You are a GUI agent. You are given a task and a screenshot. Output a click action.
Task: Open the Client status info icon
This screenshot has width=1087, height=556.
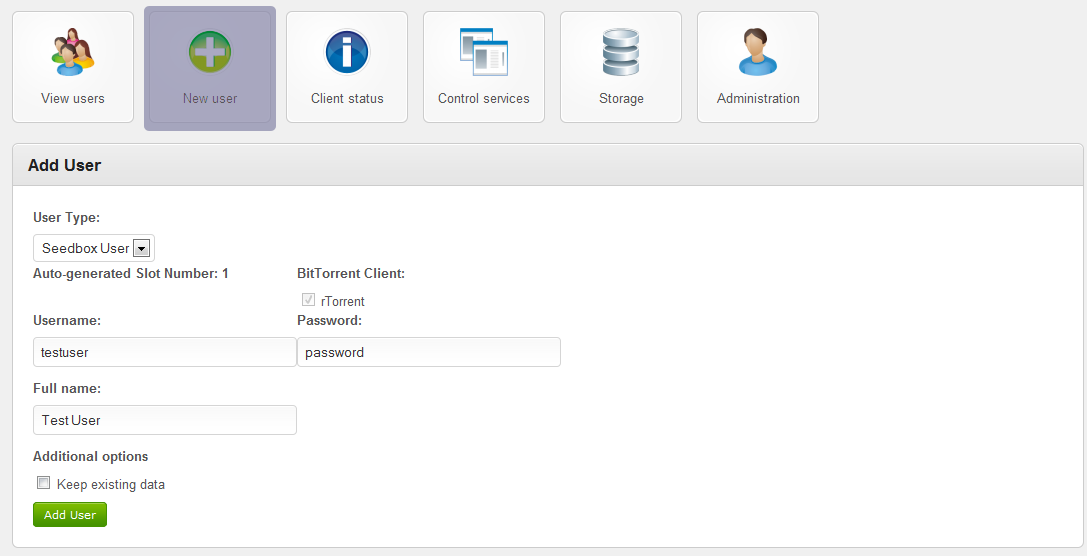click(347, 52)
